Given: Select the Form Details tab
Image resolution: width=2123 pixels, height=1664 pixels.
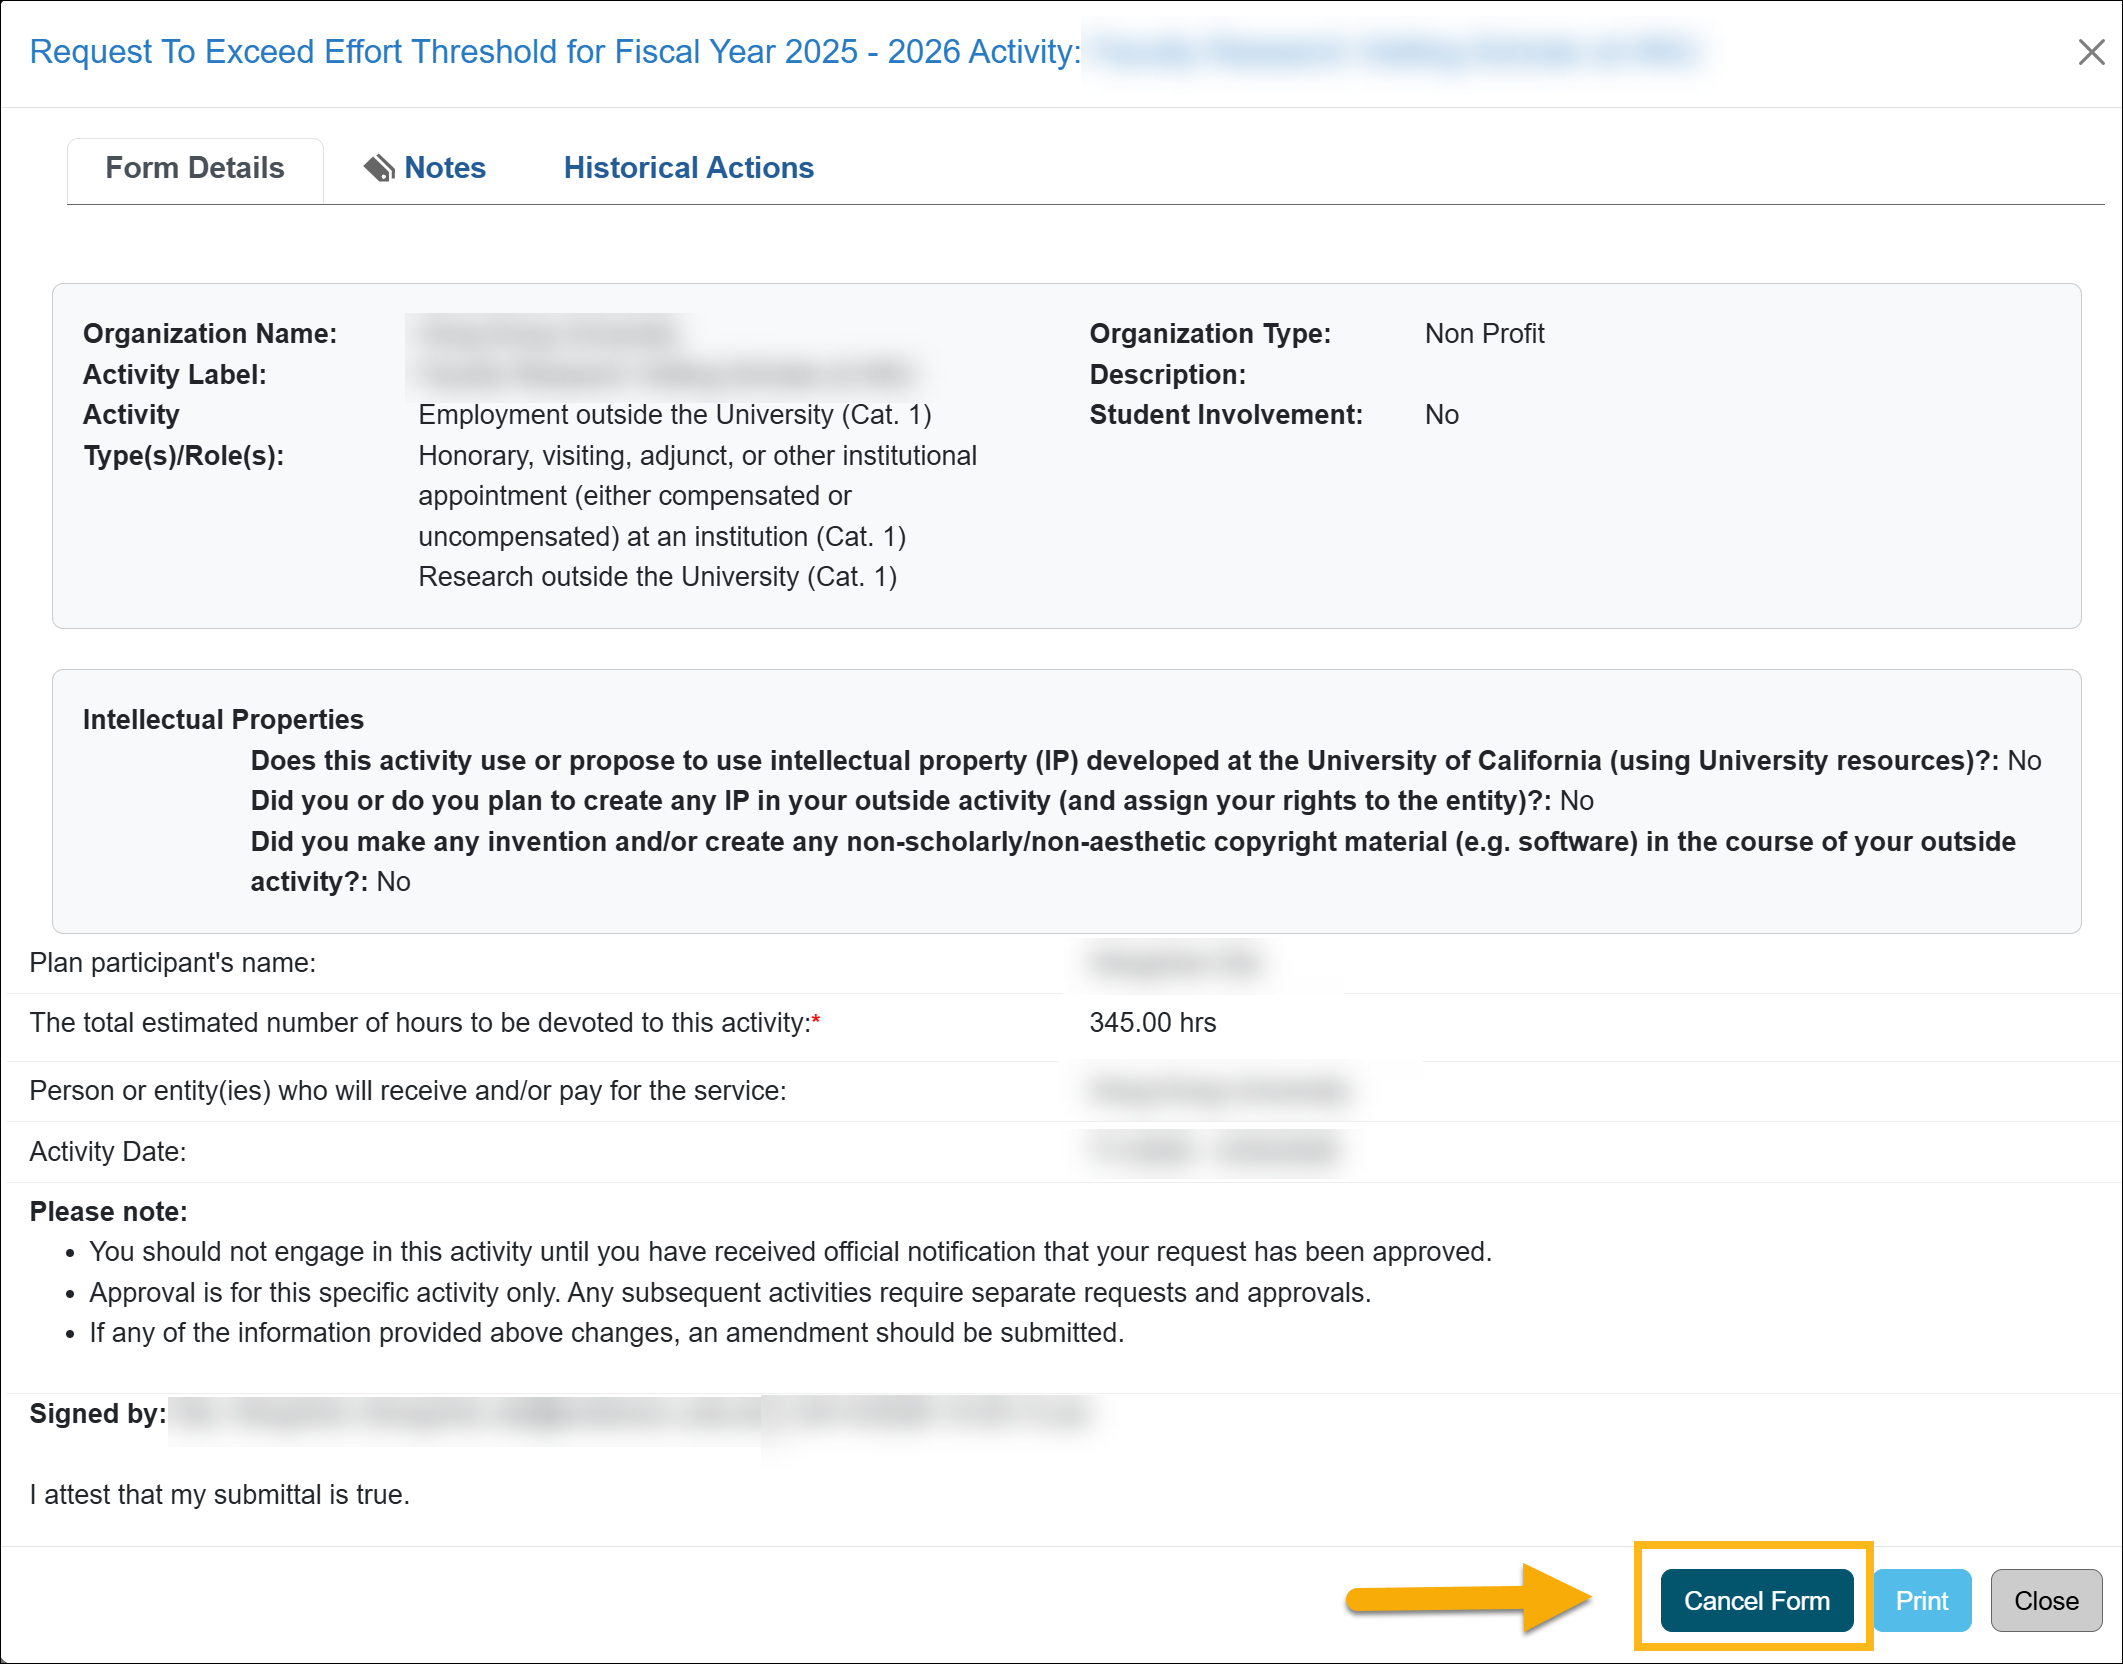Looking at the screenshot, I should coord(194,168).
